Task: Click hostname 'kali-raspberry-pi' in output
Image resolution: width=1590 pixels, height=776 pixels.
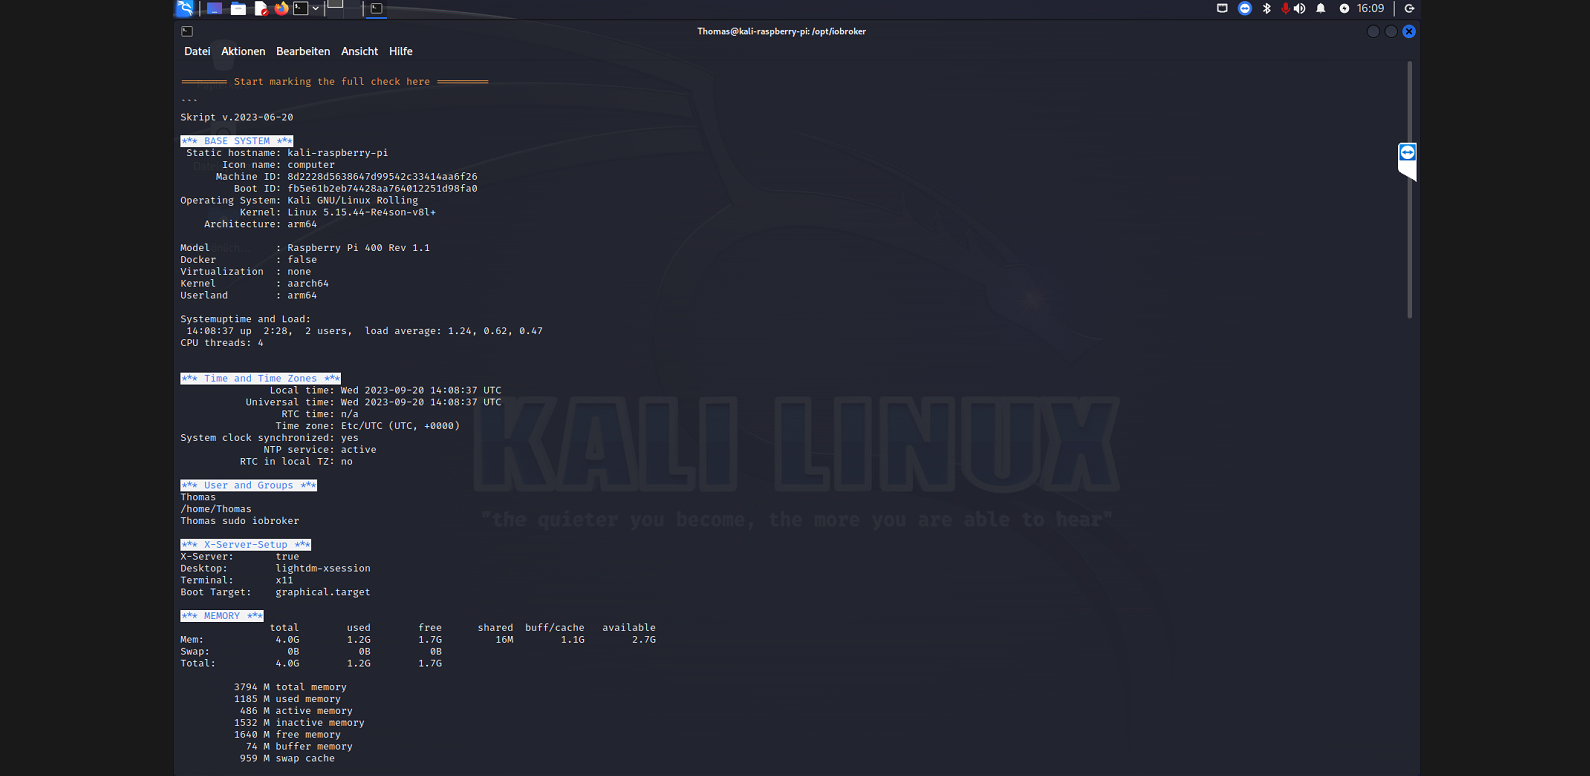Action: (338, 153)
